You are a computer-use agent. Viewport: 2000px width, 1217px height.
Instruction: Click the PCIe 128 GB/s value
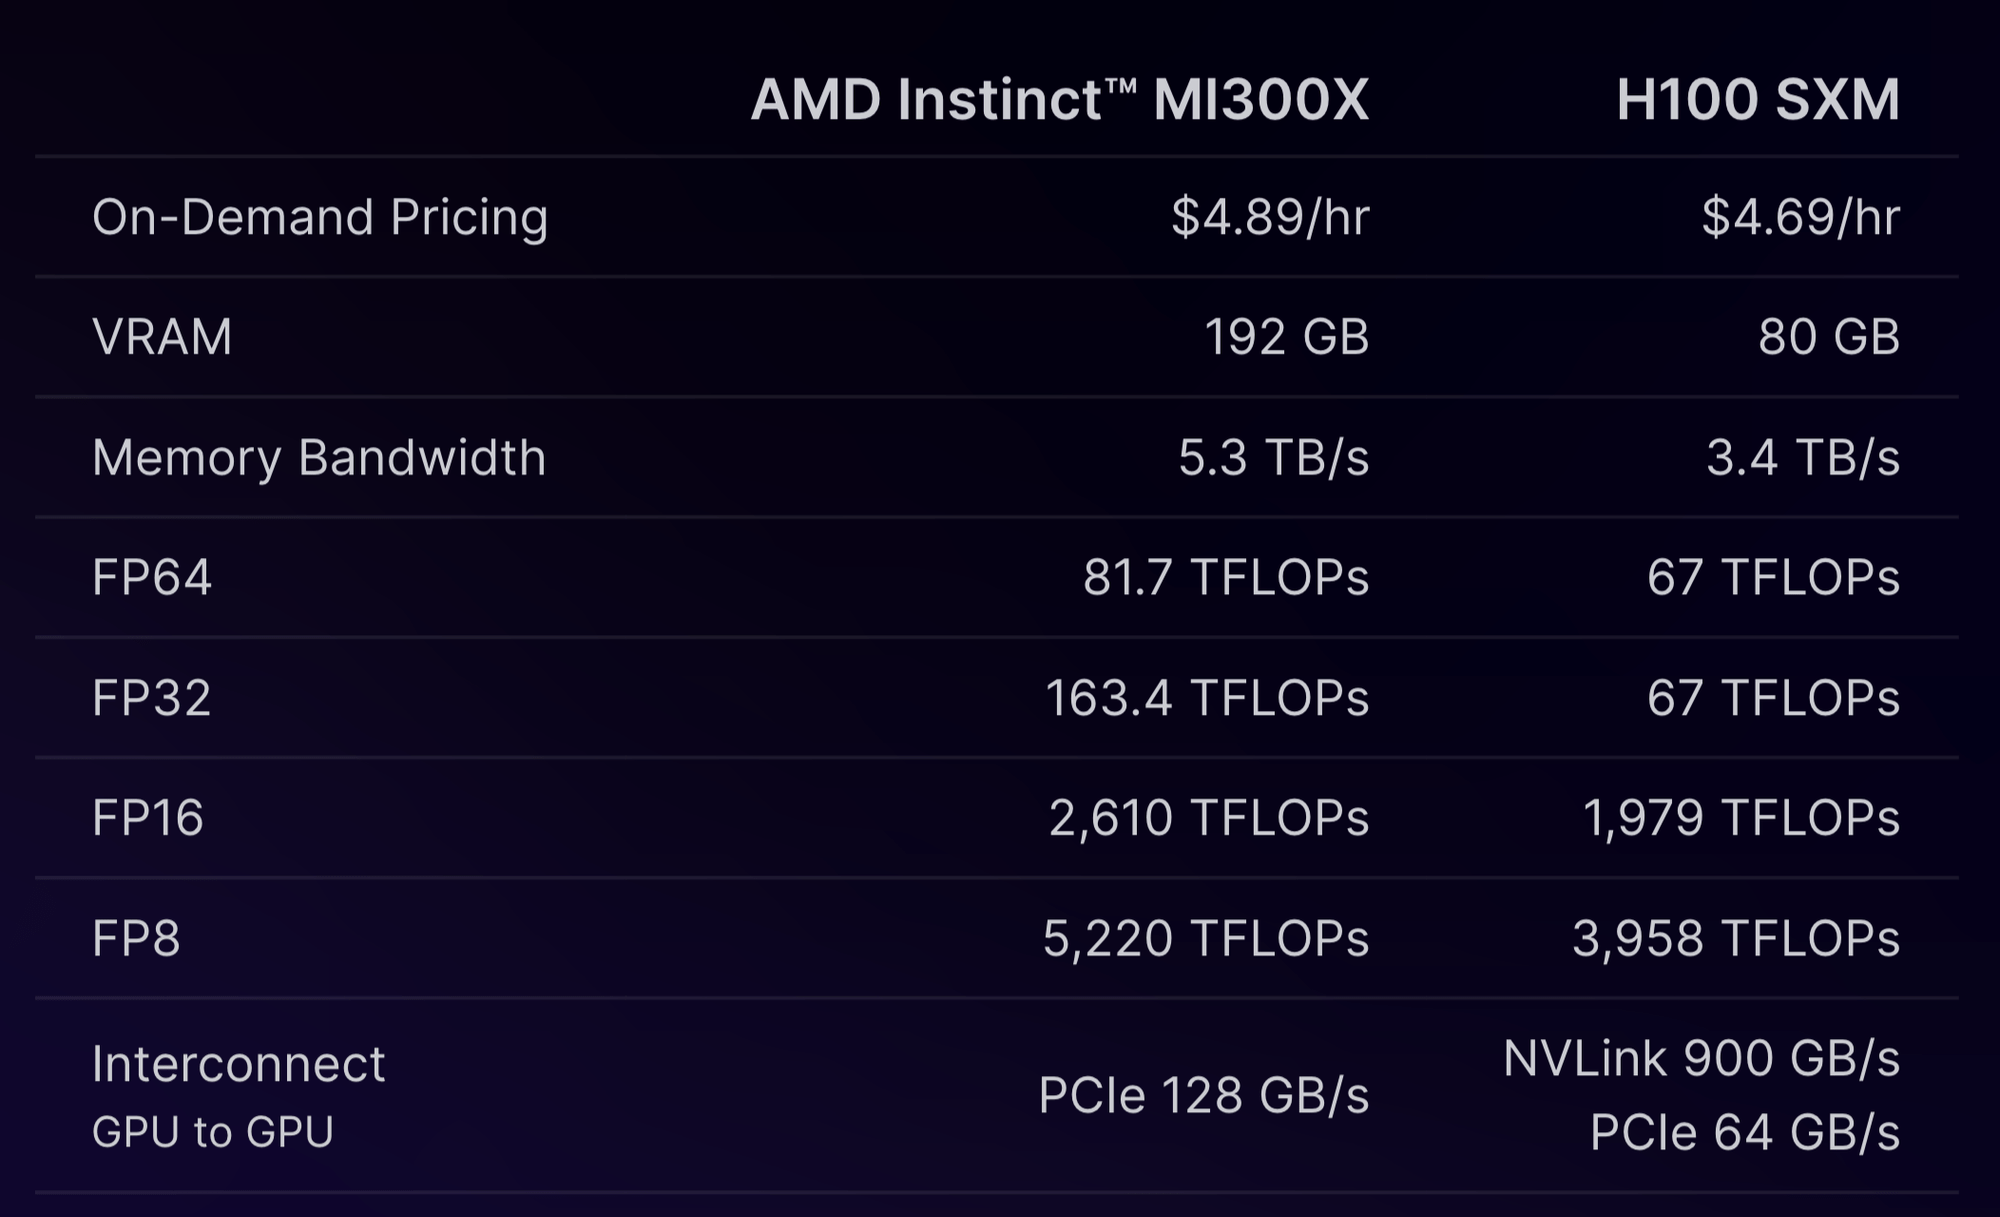(x=1203, y=1095)
